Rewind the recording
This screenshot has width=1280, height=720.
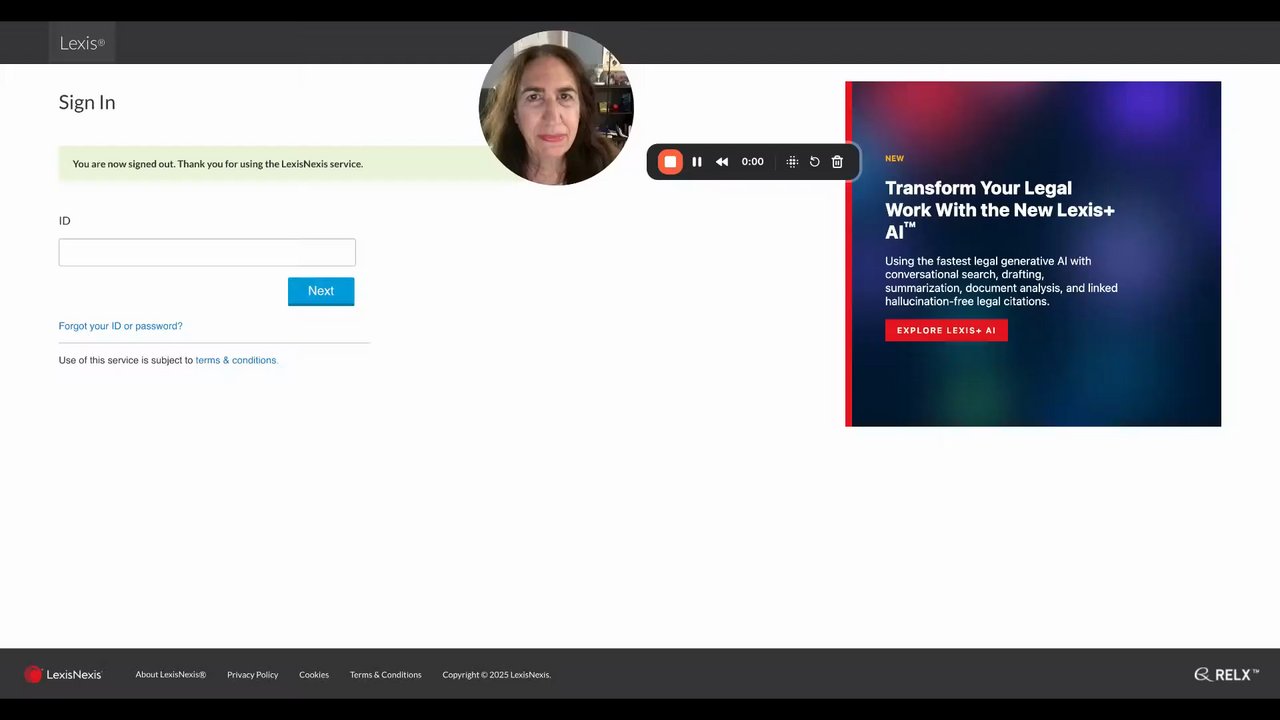tap(722, 162)
